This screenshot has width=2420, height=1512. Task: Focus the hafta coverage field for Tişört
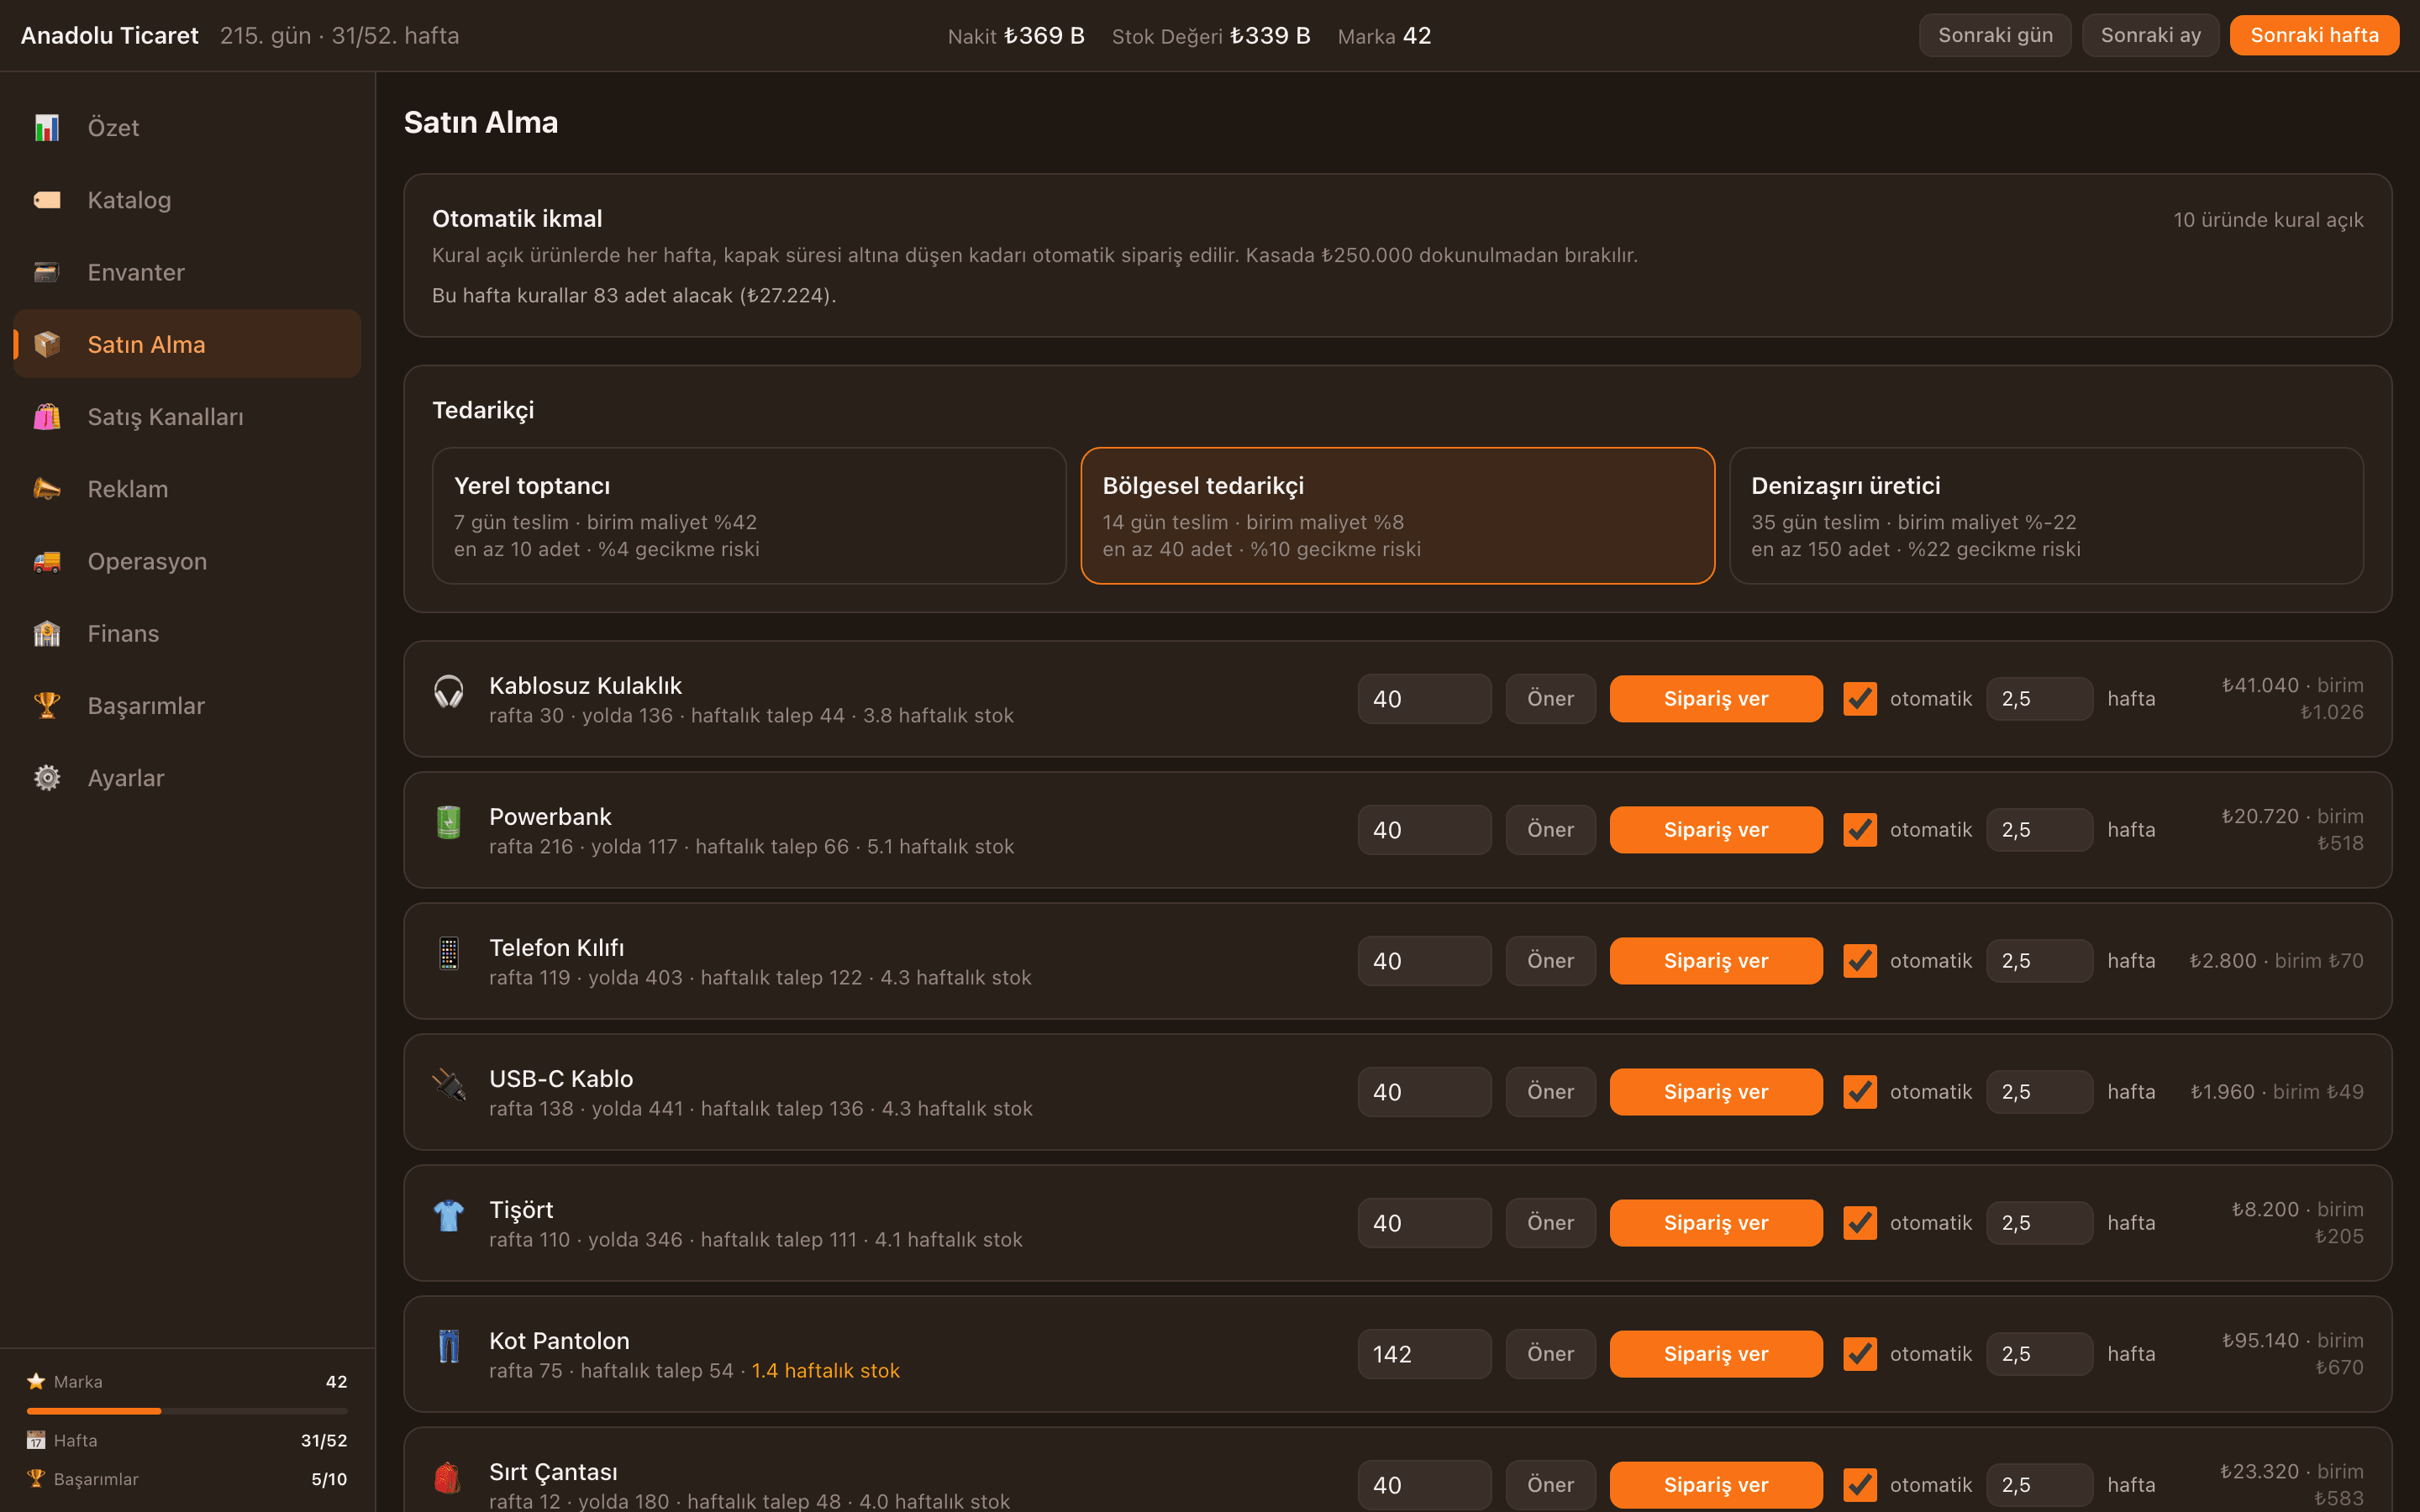(x=2039, y=1223)
